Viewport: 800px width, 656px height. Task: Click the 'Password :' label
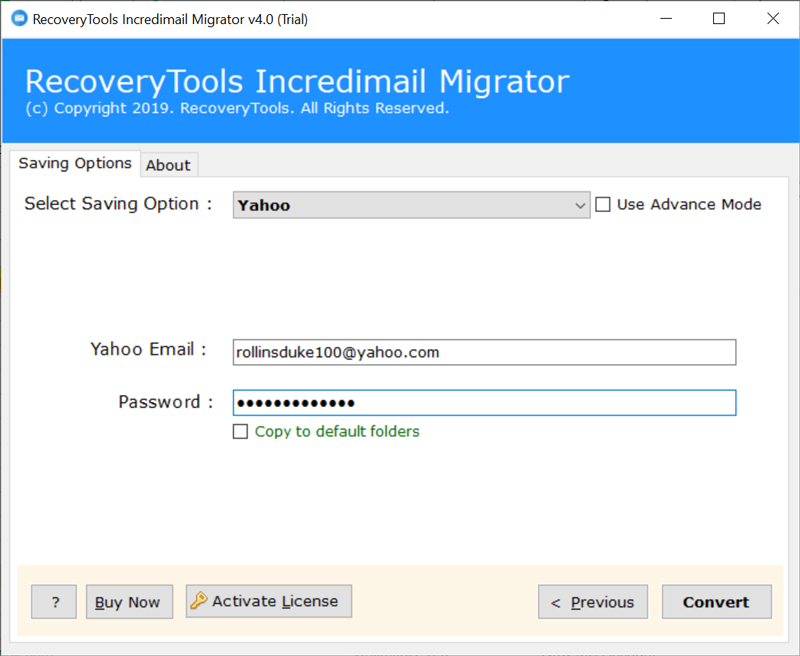pyautogui.click(x=166, y=402)
